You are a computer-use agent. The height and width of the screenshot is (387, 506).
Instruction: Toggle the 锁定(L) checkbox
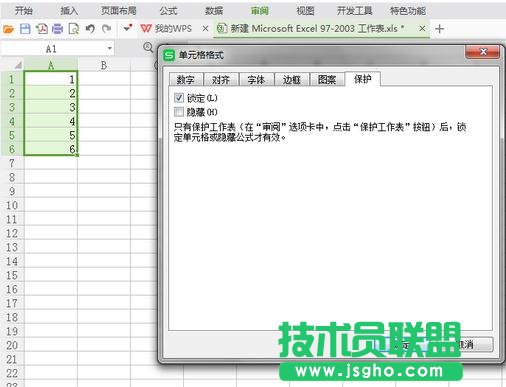coord(179,98)
